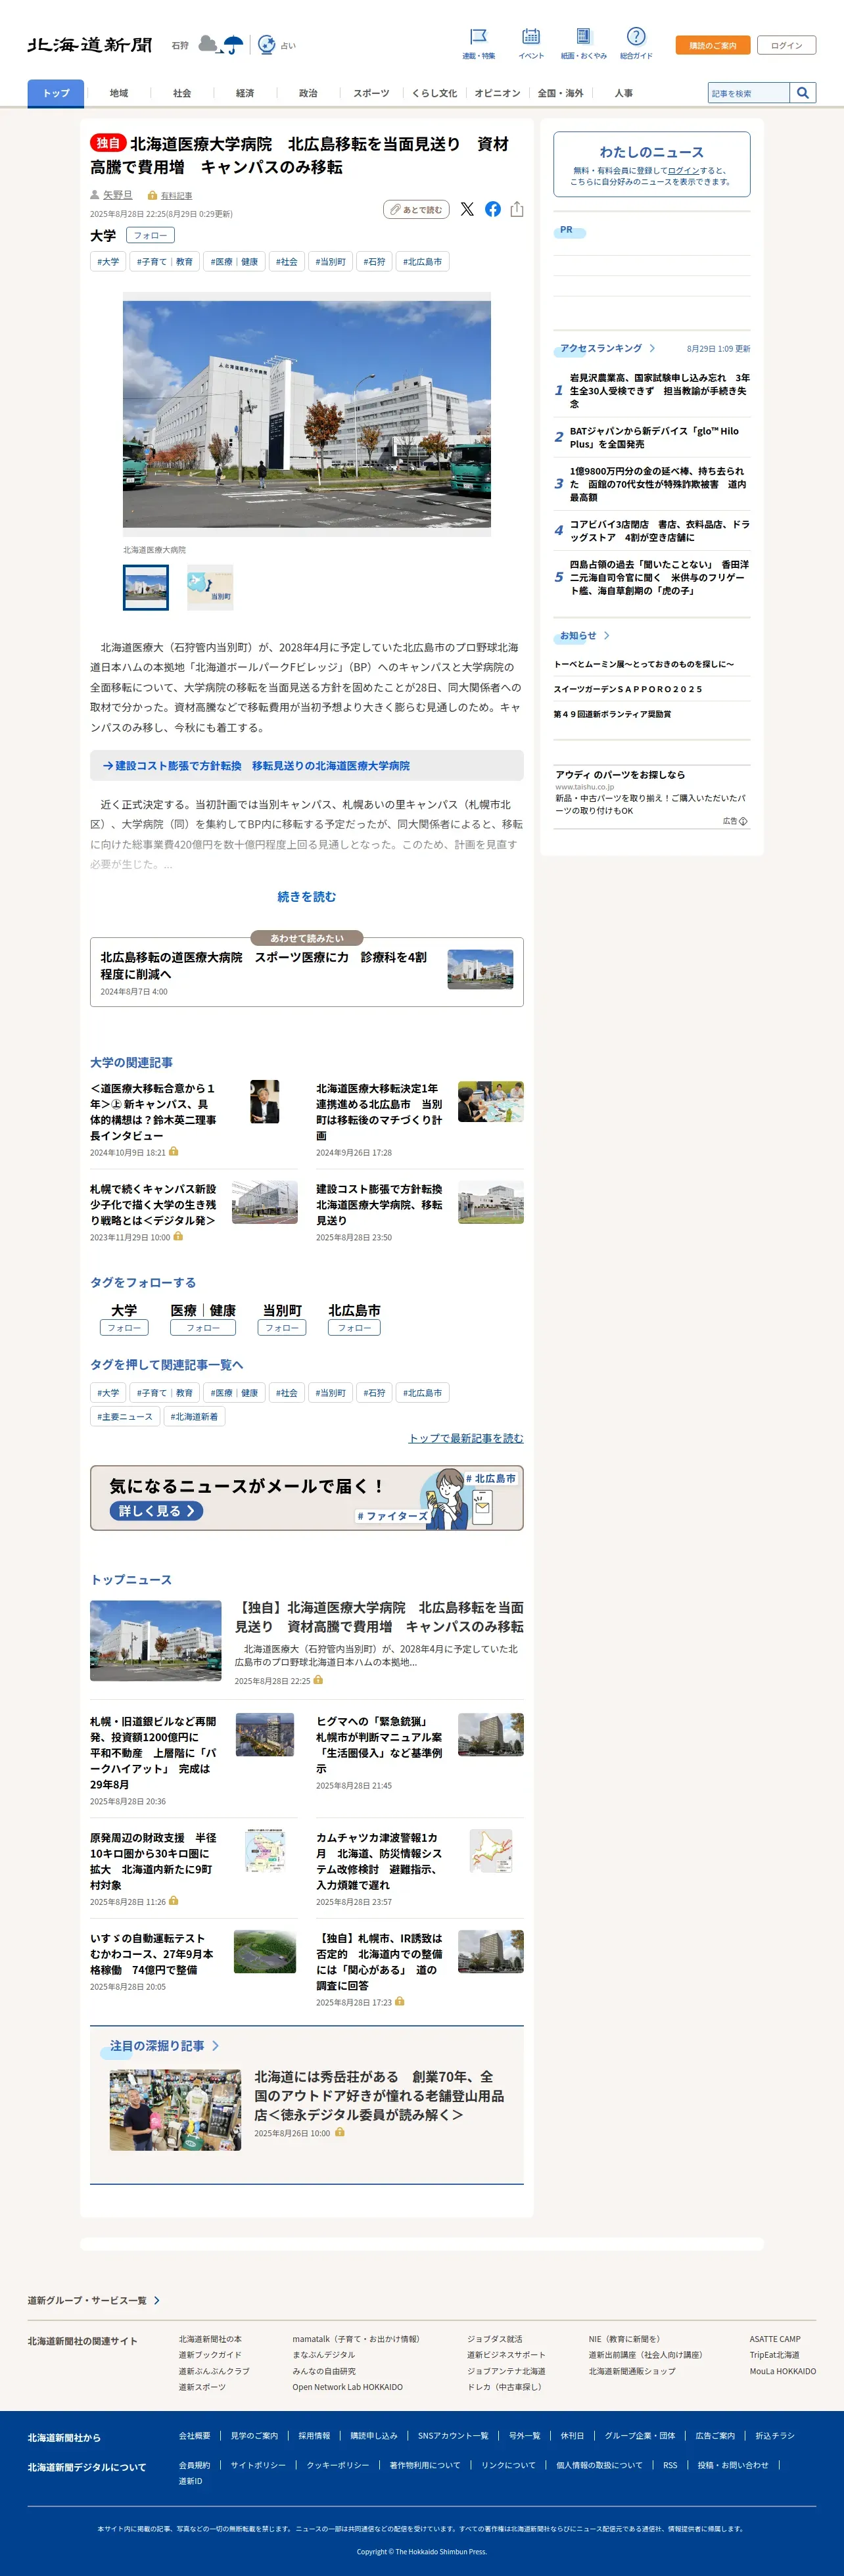Open the あわせて読みたい related article card
The width and height of the screenshot is (844, 2576).
(307, 972)
